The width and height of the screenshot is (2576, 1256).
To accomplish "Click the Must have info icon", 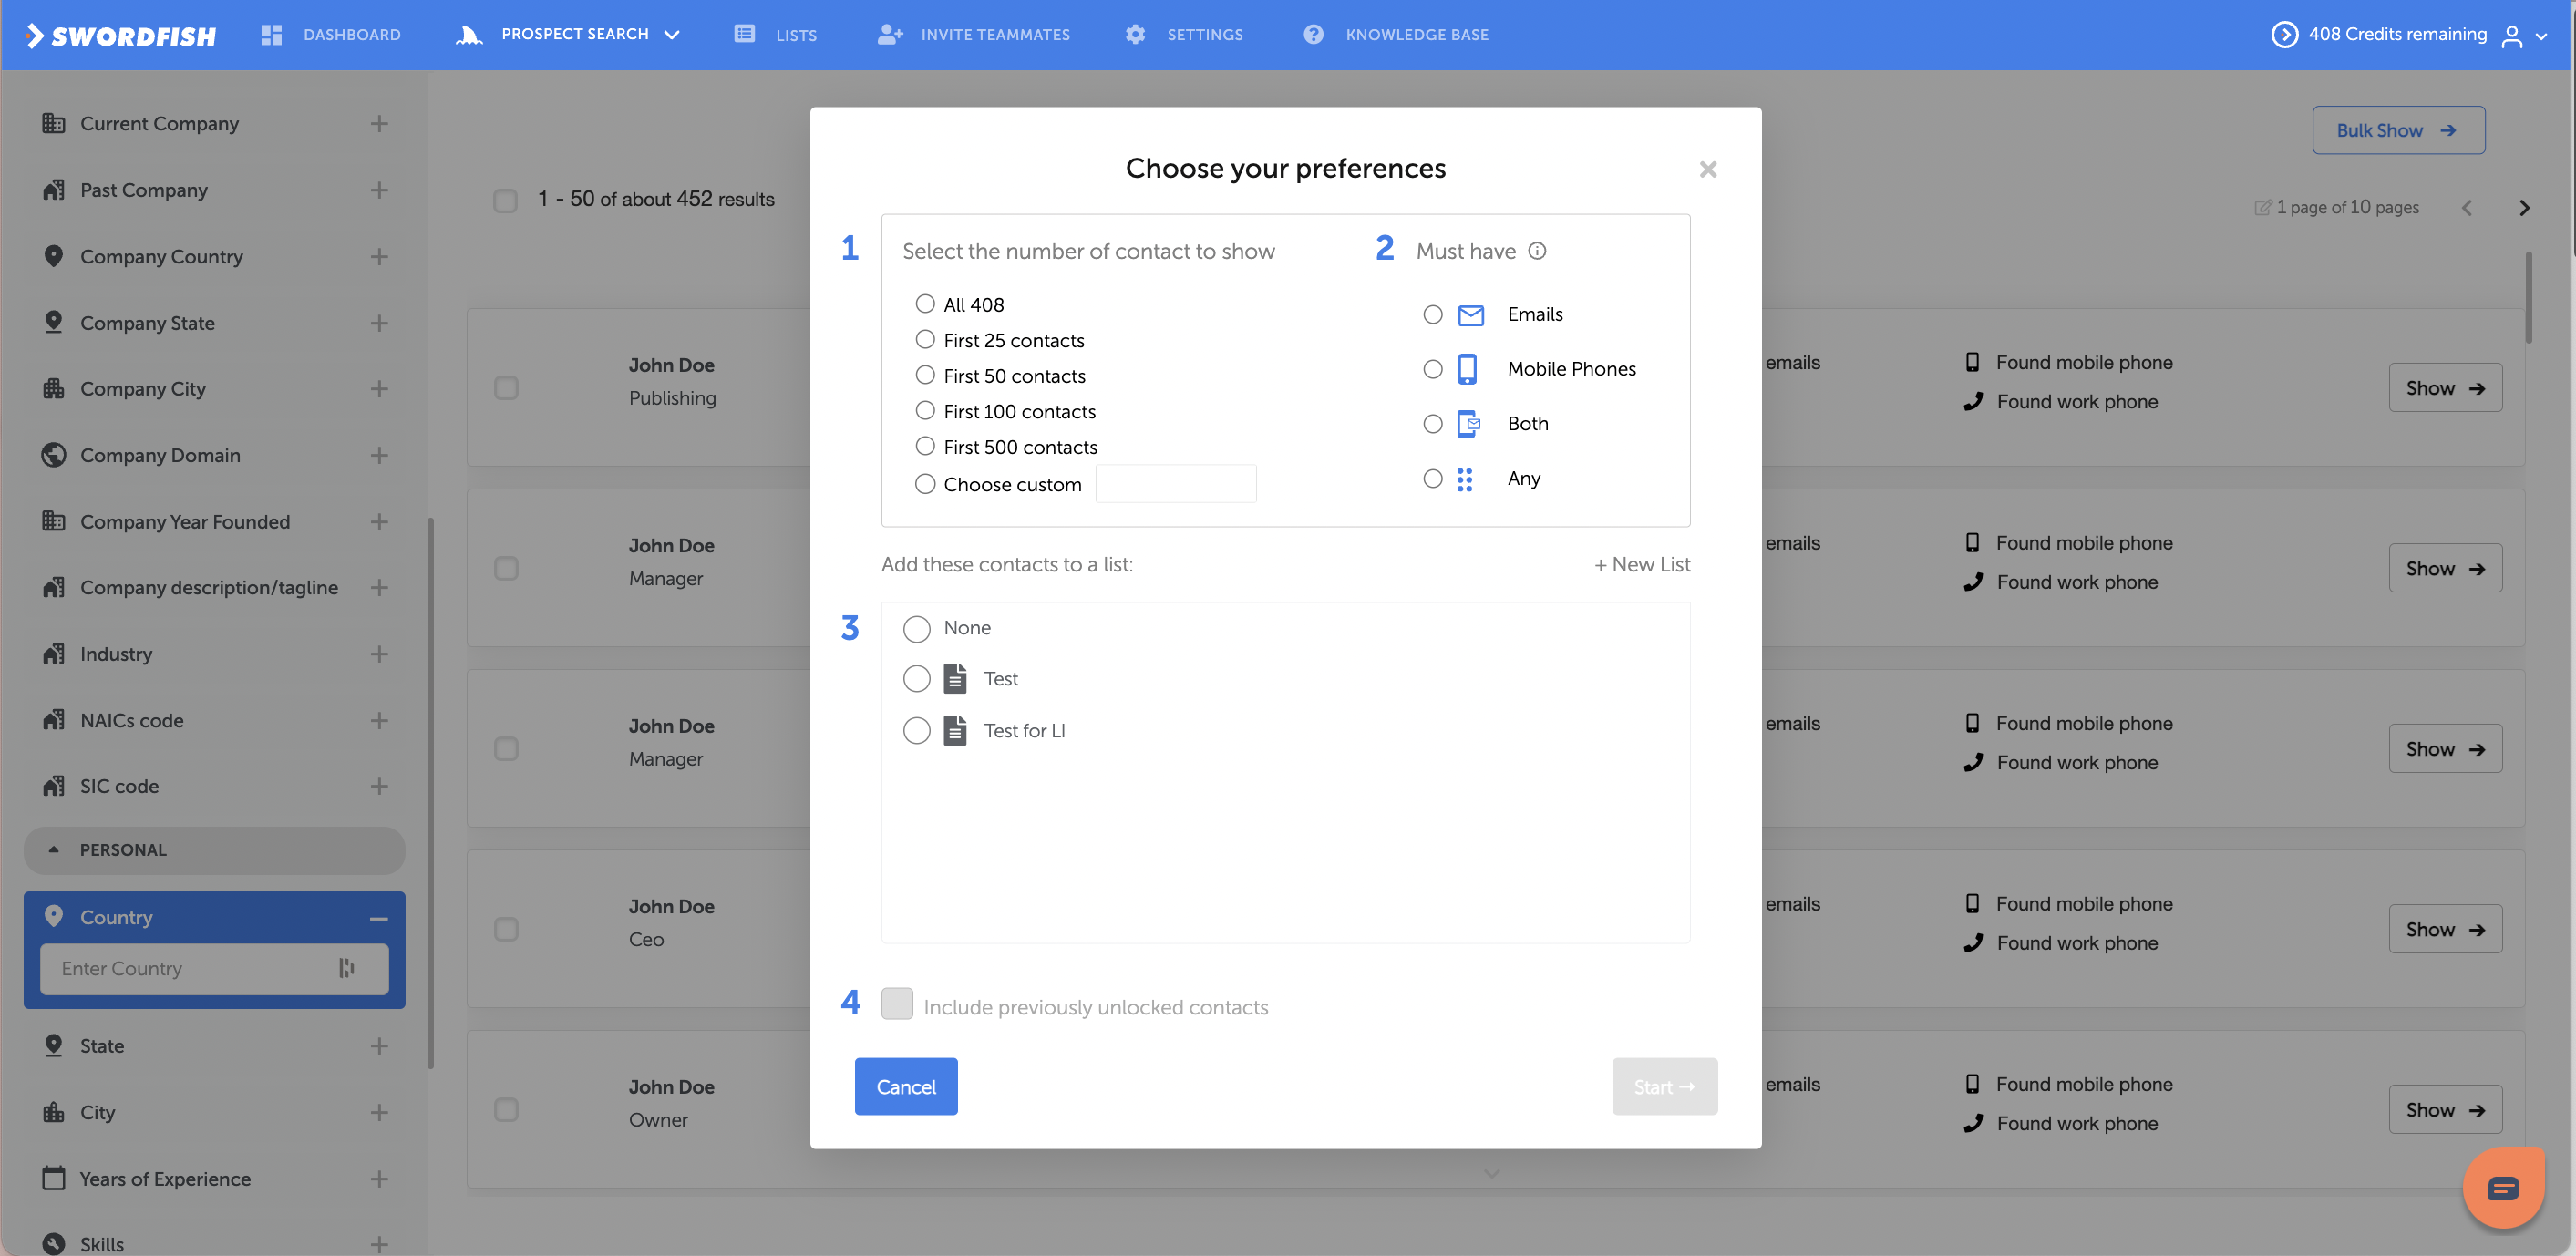I will (1537, 251).
